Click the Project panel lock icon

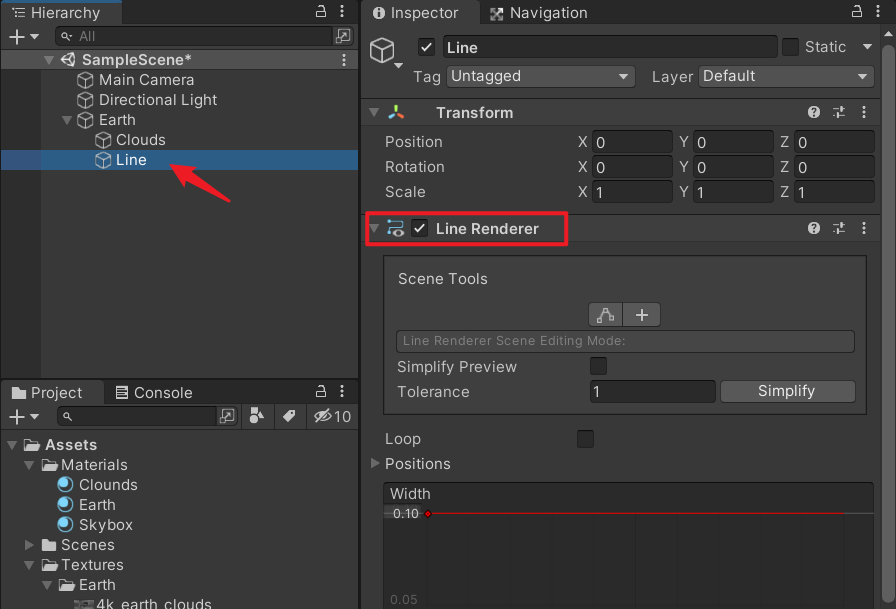pyautogui.click(x=321, y=391)
